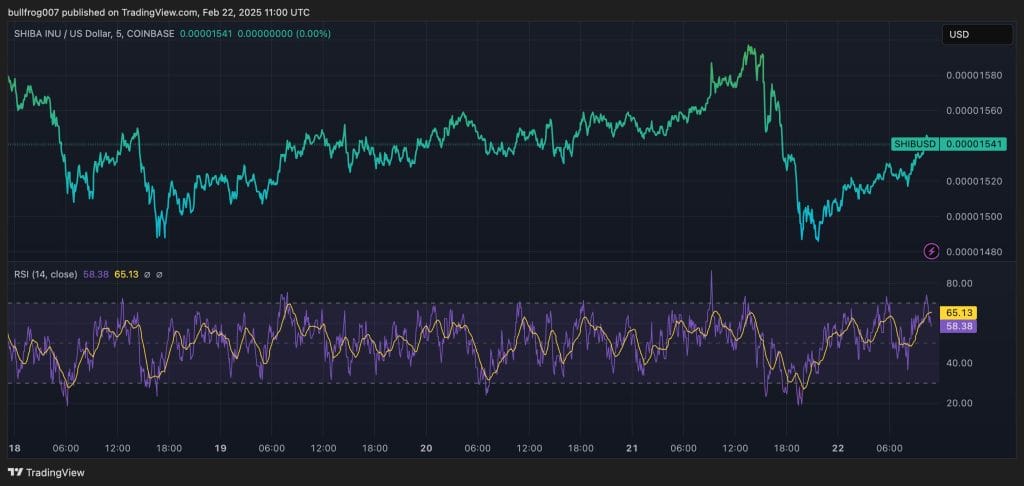Click the 0.00001560 price axis label

pos(974,110)
